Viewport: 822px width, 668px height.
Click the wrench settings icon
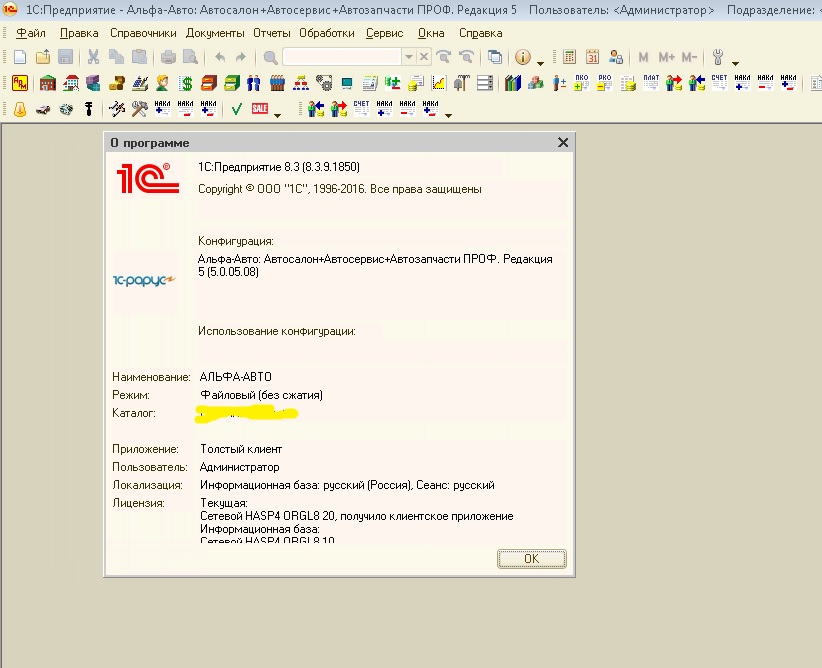[718, 57]
